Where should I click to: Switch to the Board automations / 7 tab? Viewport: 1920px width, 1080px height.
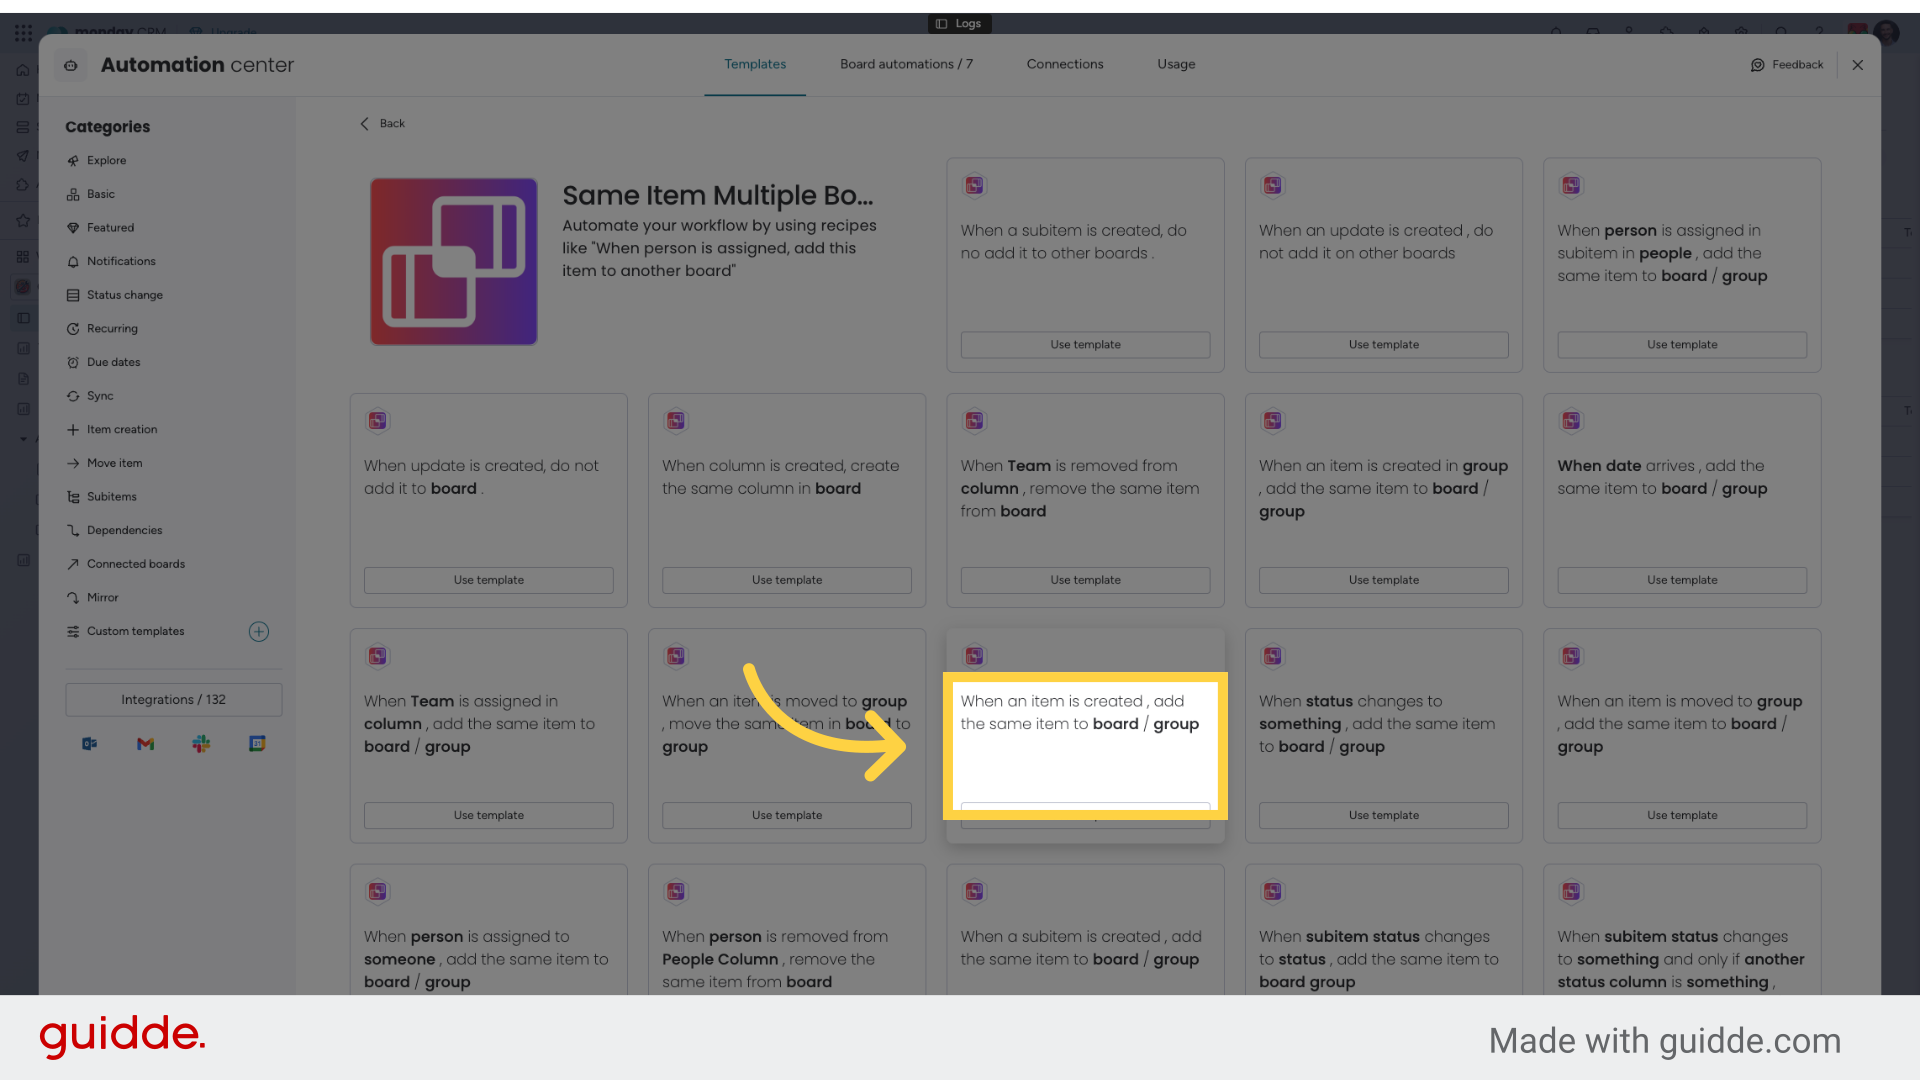click(906, 64)
